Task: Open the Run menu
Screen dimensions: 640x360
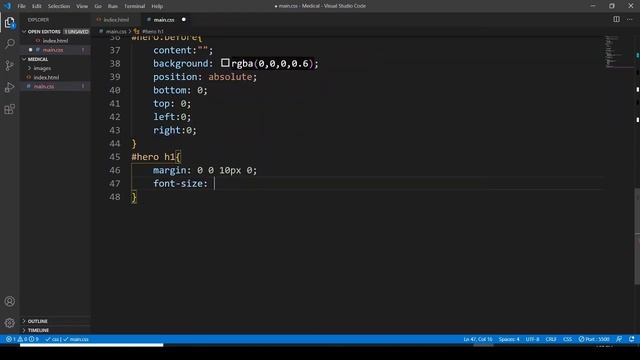Action: pyautogui.click(x=113, y=6)
